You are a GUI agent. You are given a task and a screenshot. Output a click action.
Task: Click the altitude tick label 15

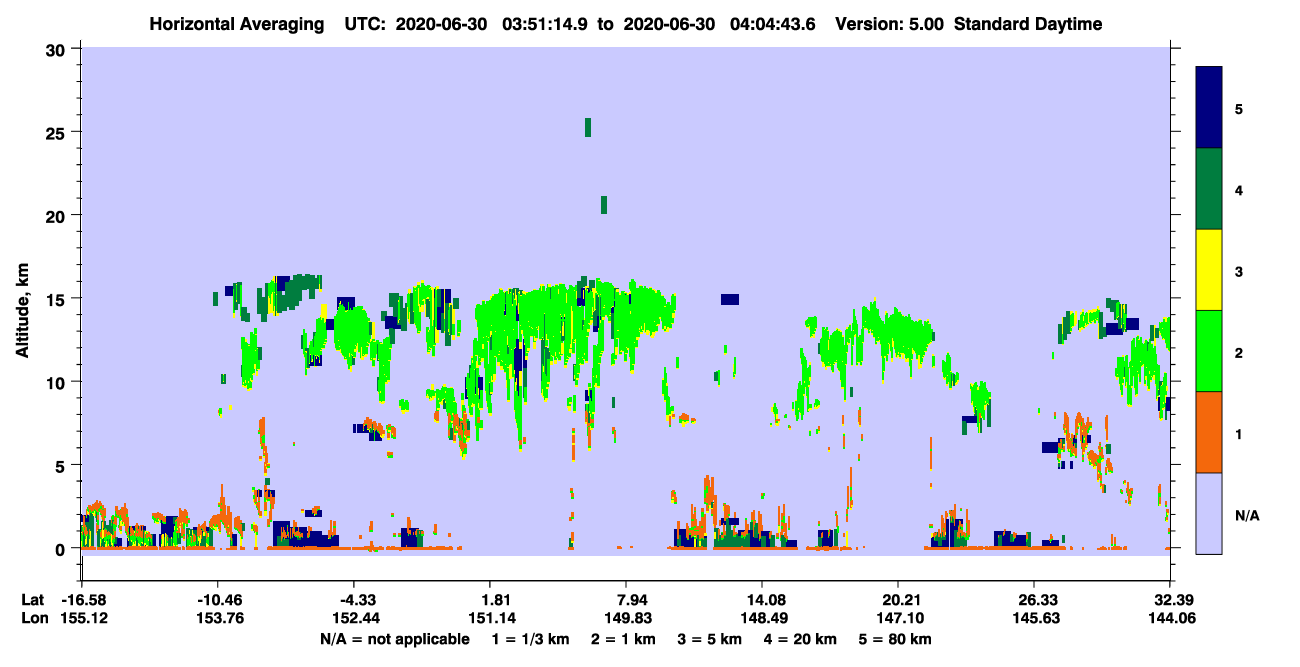click(57, 299)
